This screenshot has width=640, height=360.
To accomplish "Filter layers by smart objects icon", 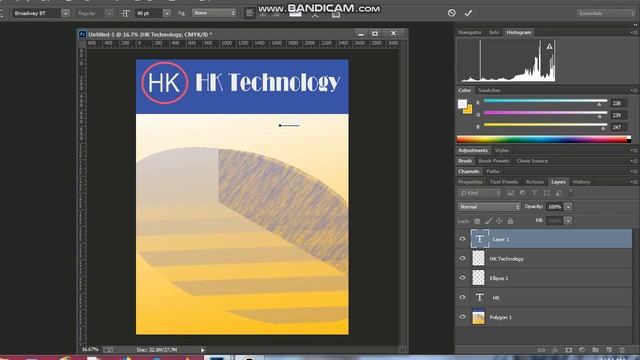I will point(558,193).
